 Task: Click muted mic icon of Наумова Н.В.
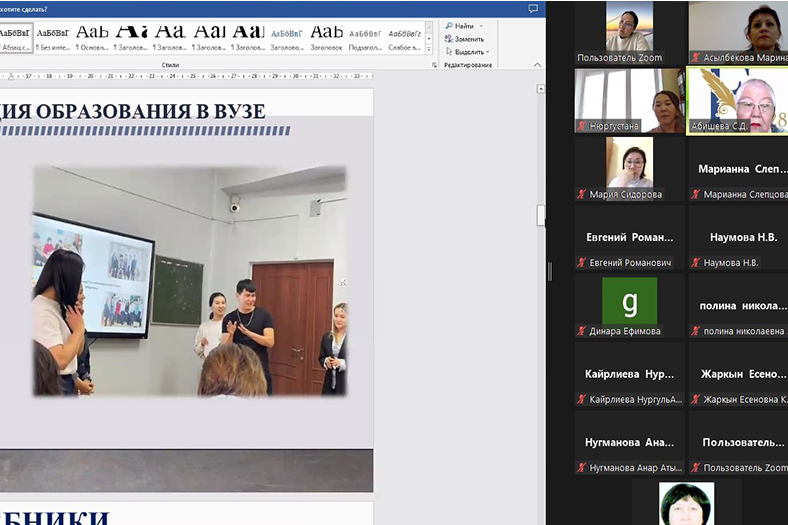click(x=695, y=263)
